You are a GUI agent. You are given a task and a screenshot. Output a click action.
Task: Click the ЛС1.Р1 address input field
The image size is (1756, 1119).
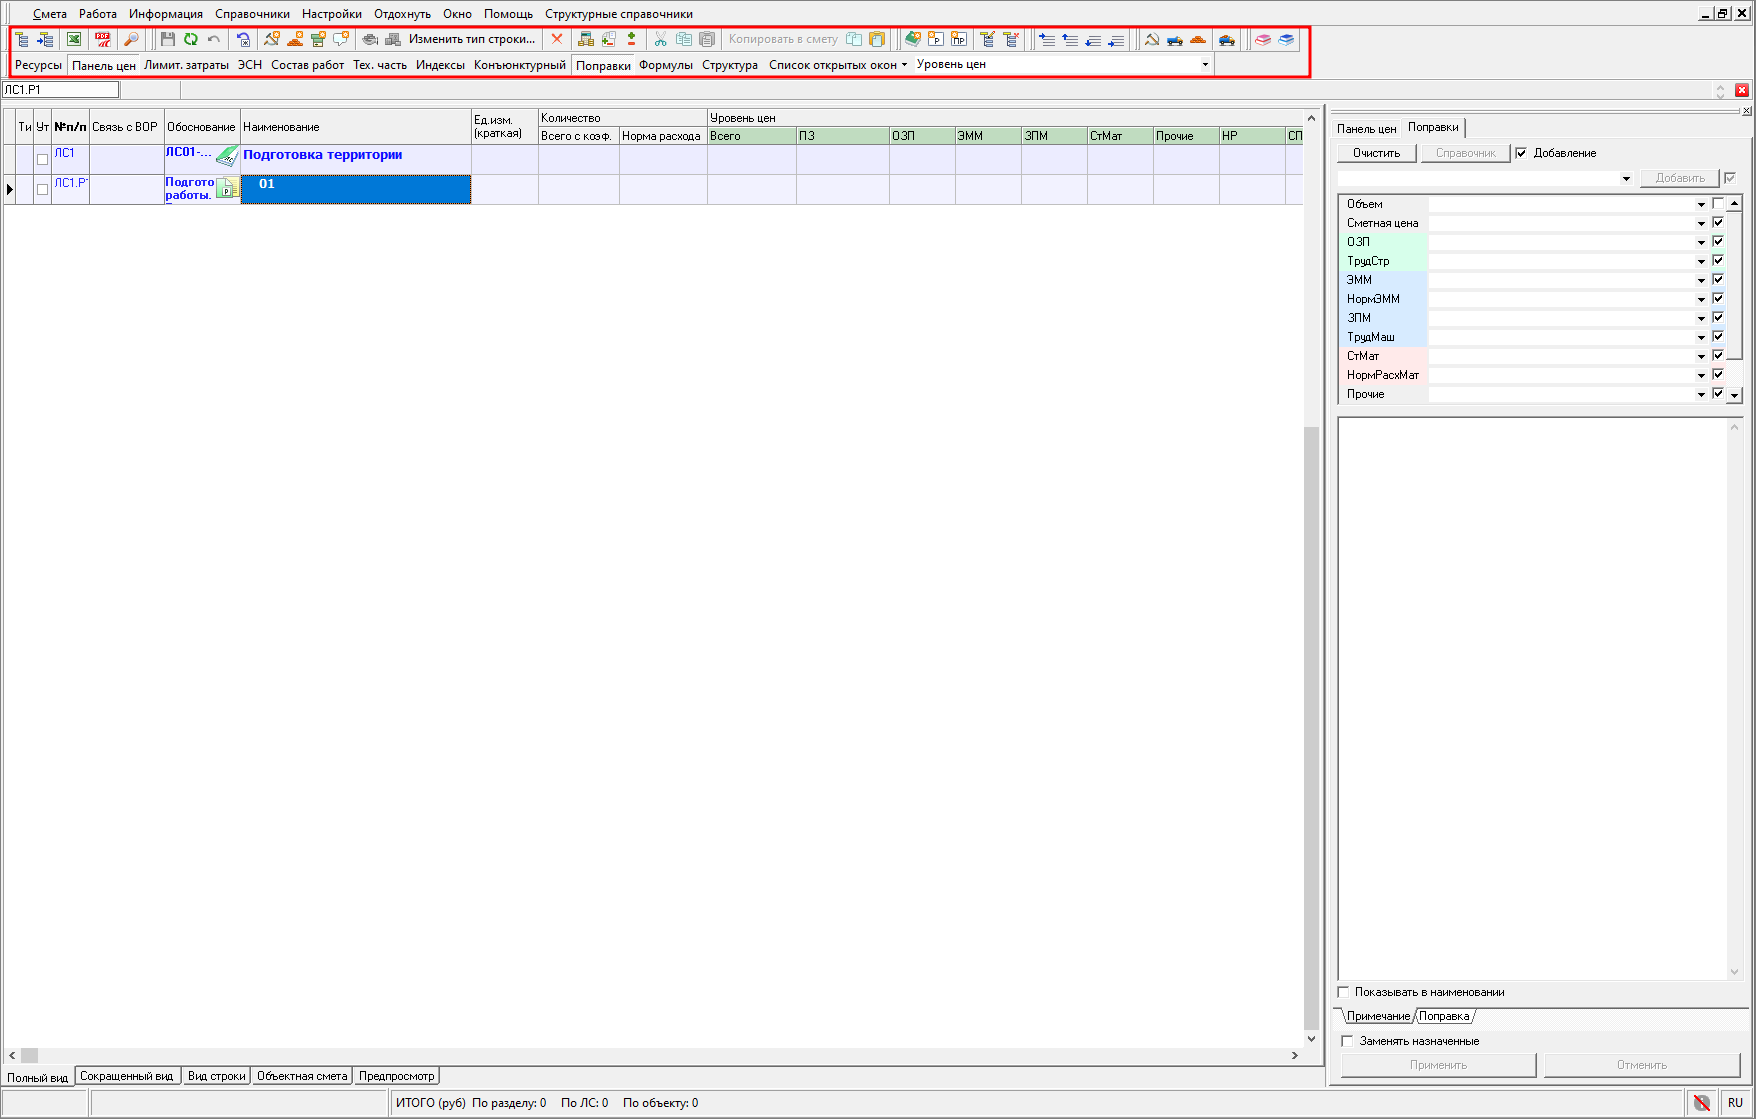(60, 90)
